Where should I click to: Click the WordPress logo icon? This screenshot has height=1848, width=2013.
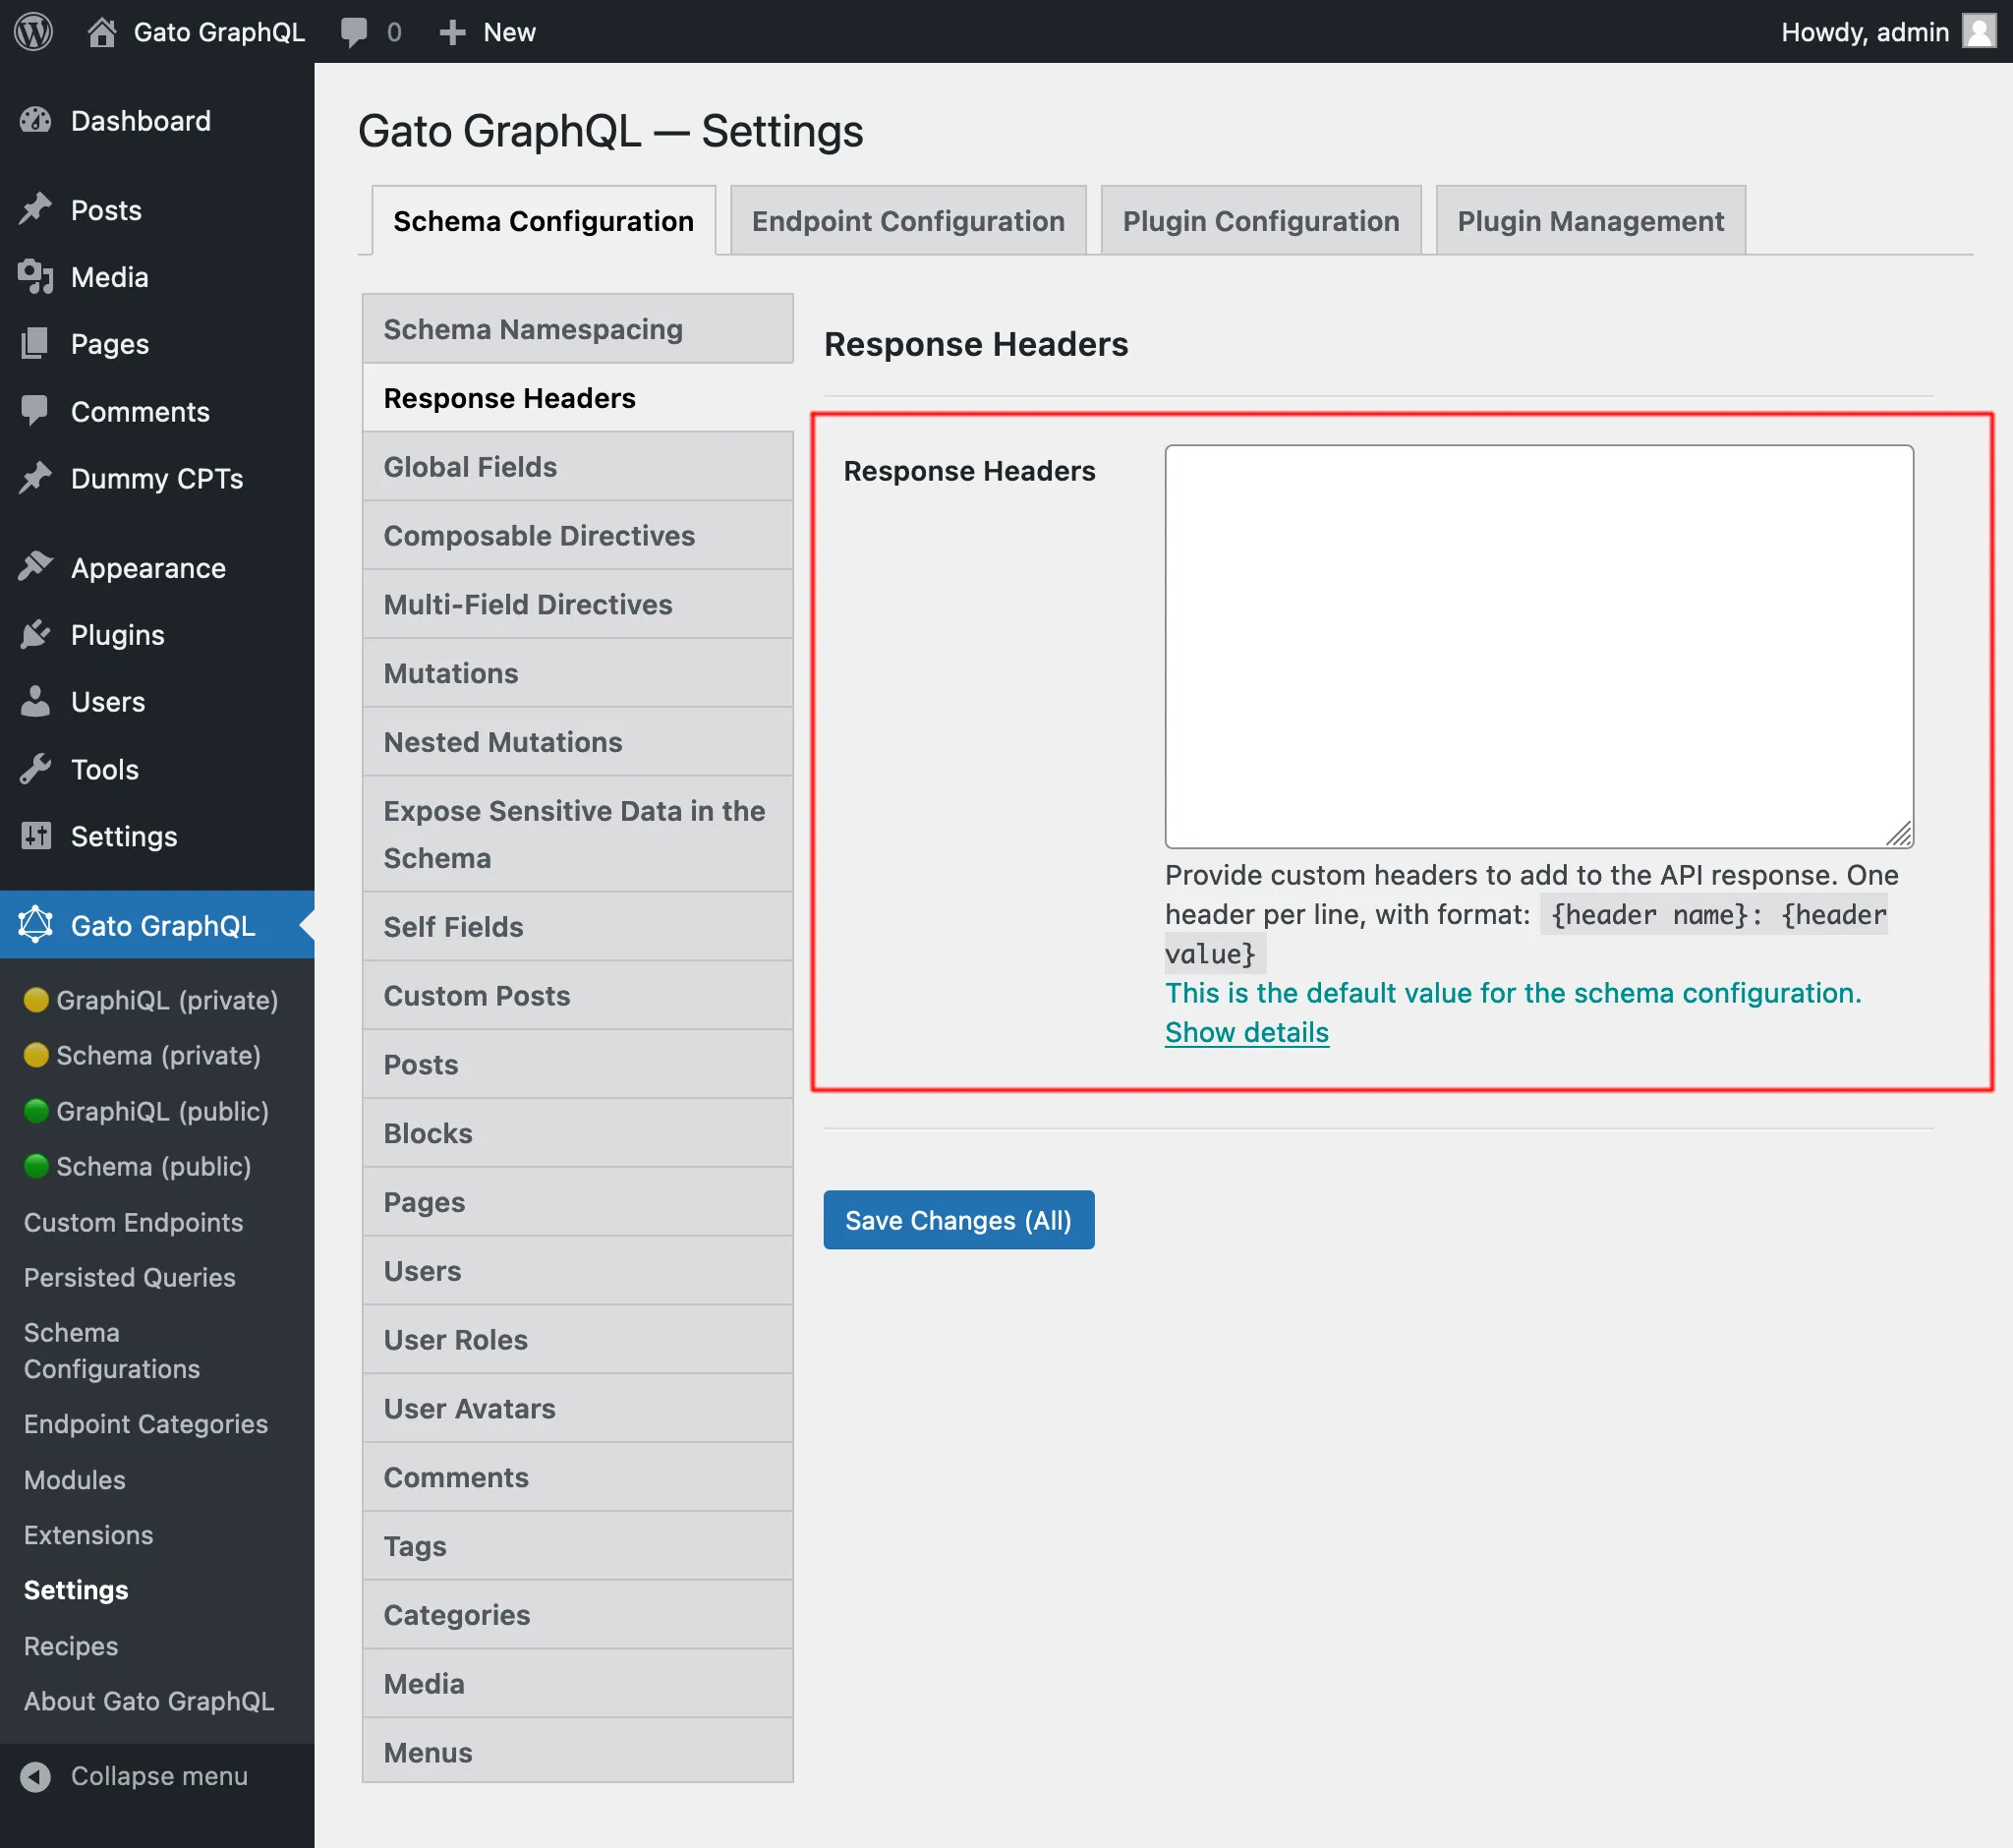point(33,32)
